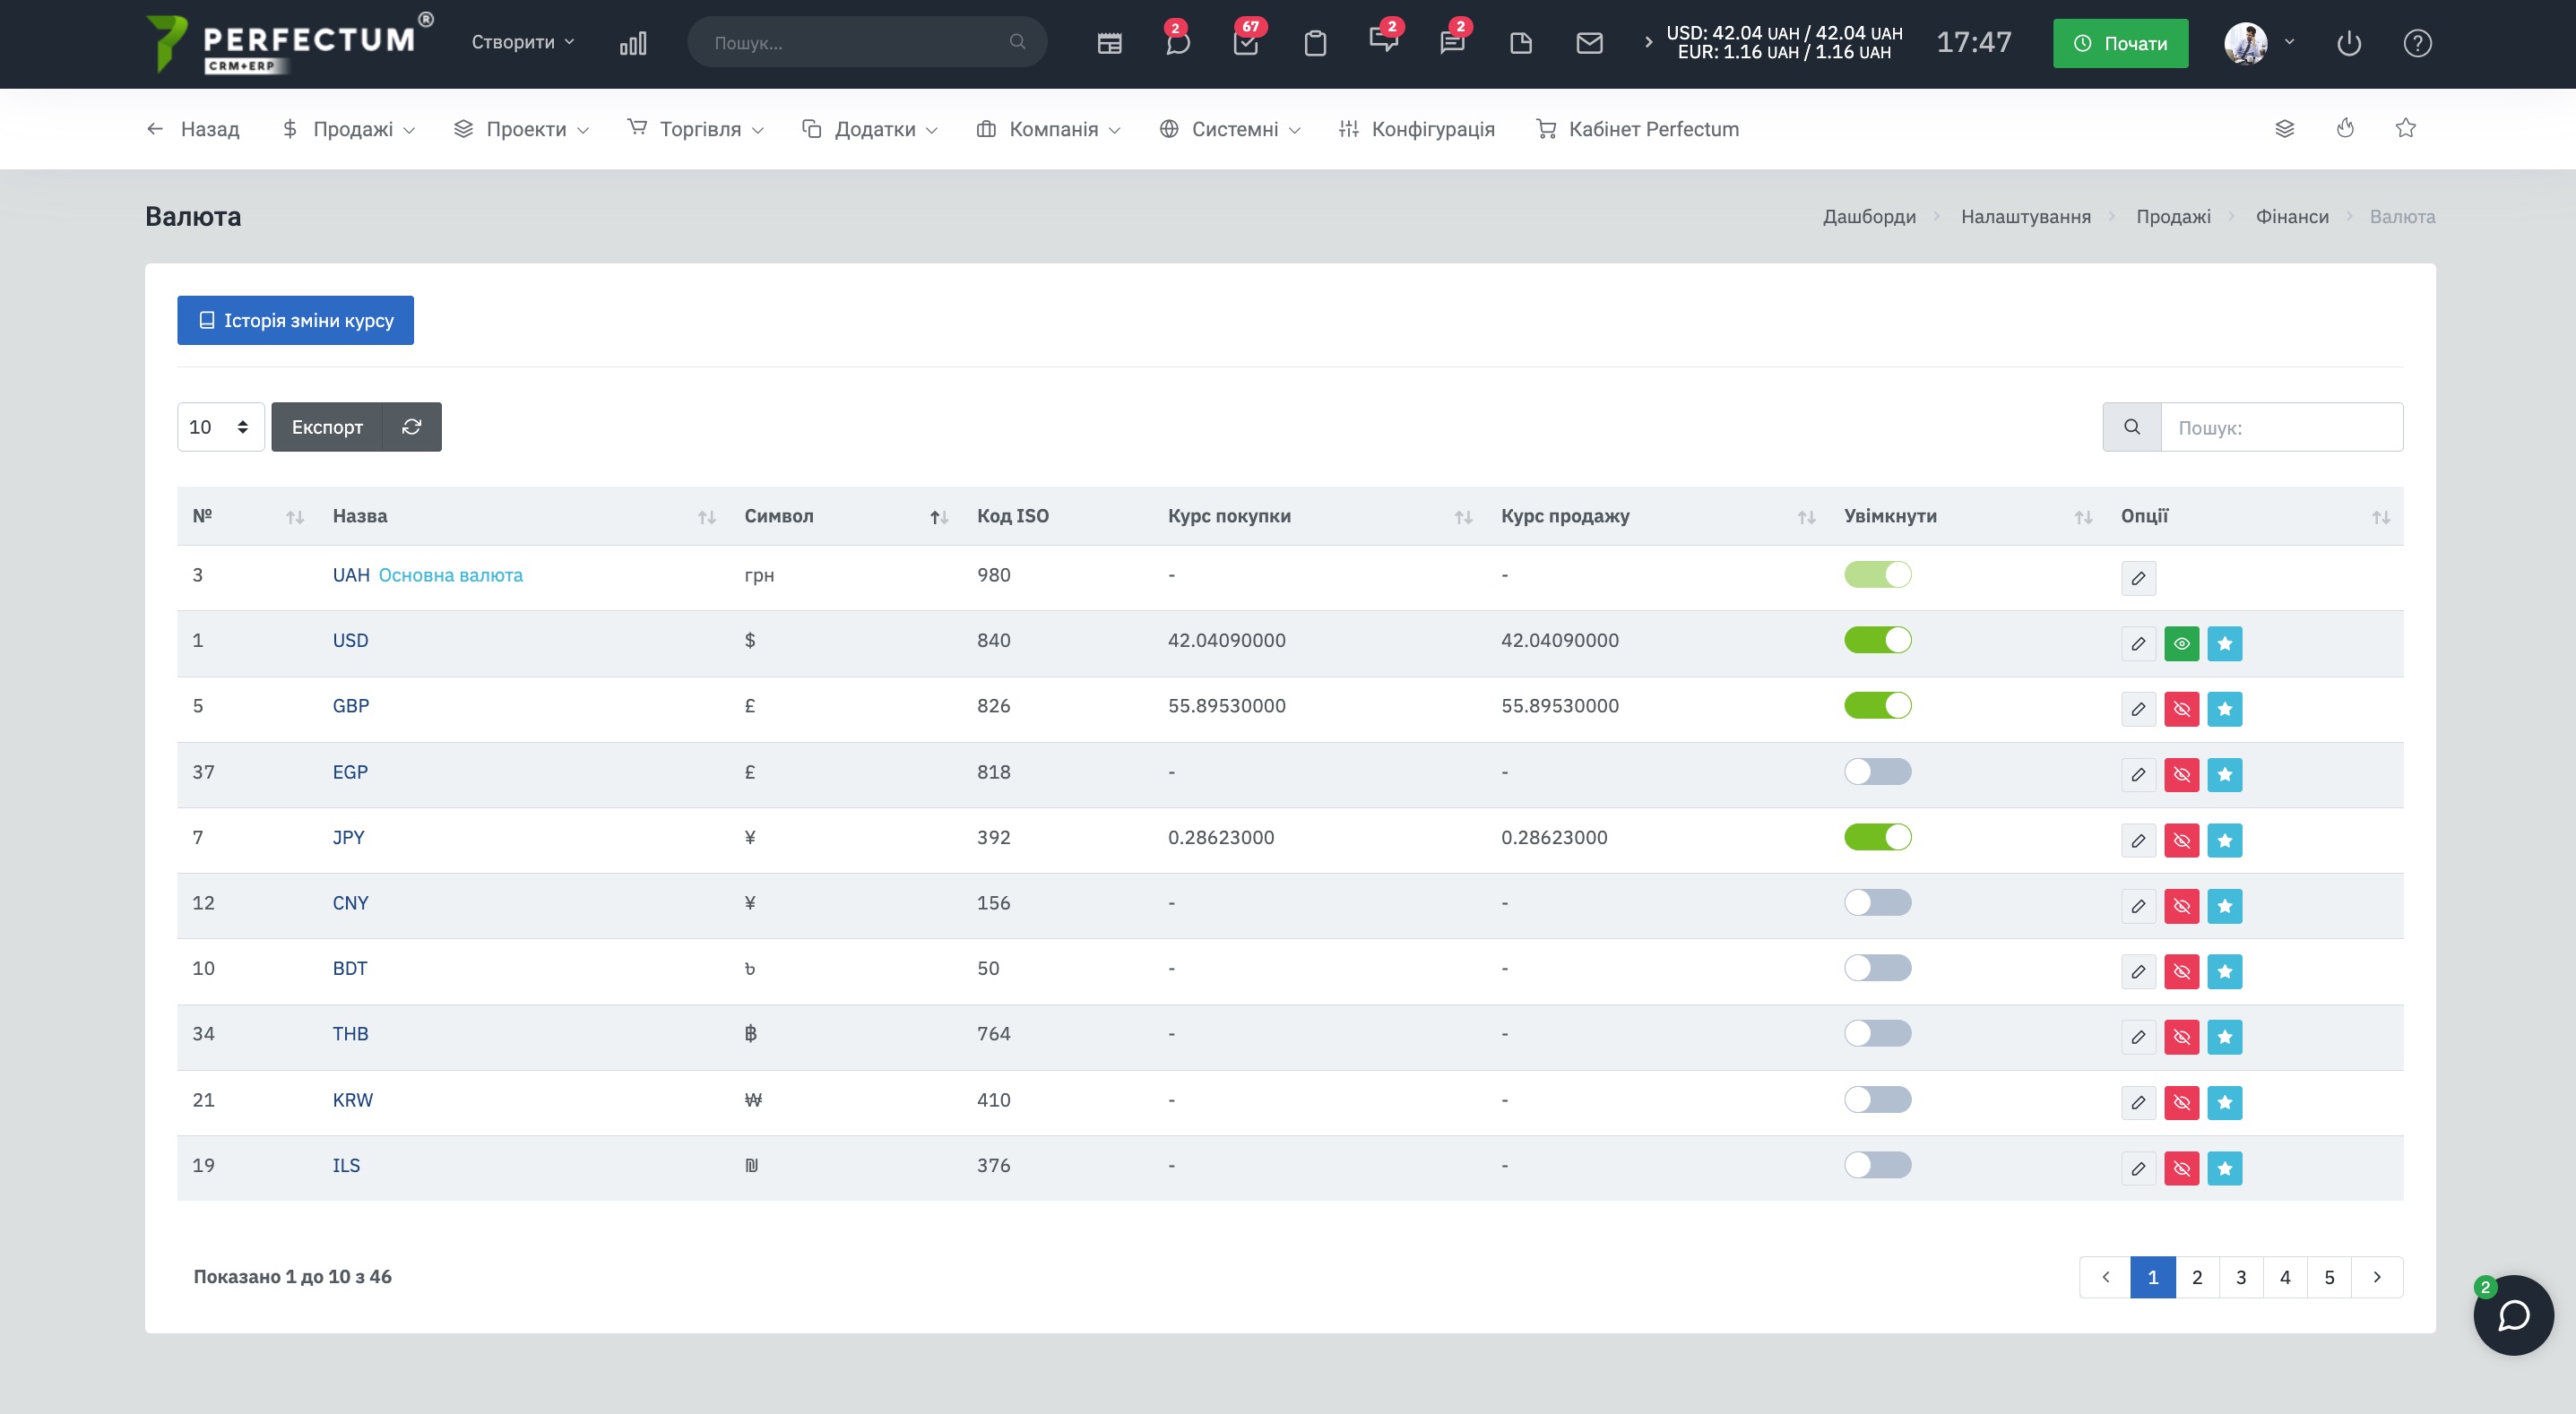Open the mail envelope icon

coord(1589,43)
